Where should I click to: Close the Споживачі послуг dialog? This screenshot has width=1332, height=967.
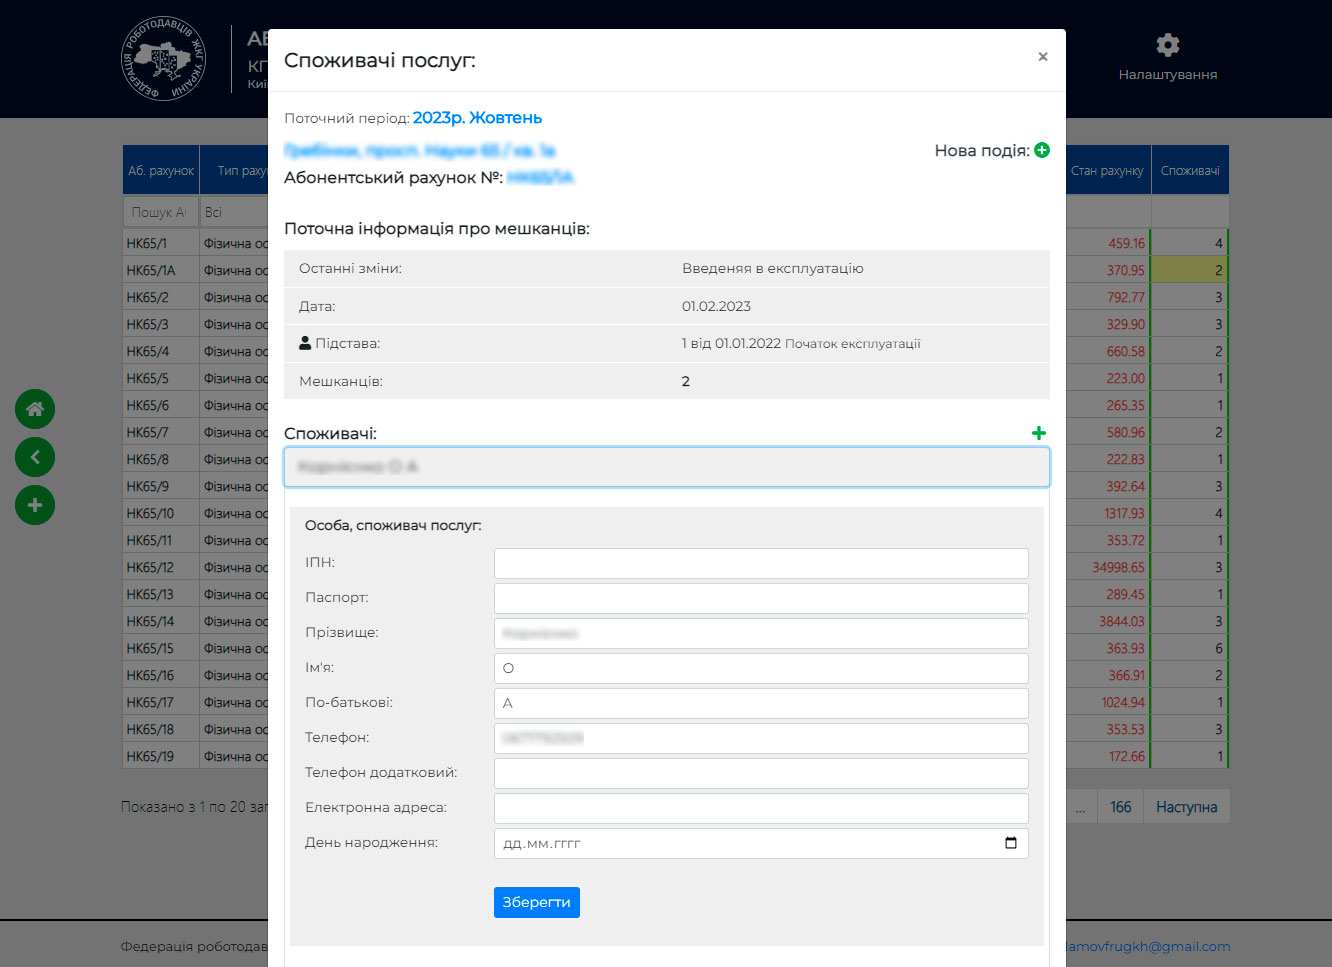tap(1042, 57)
